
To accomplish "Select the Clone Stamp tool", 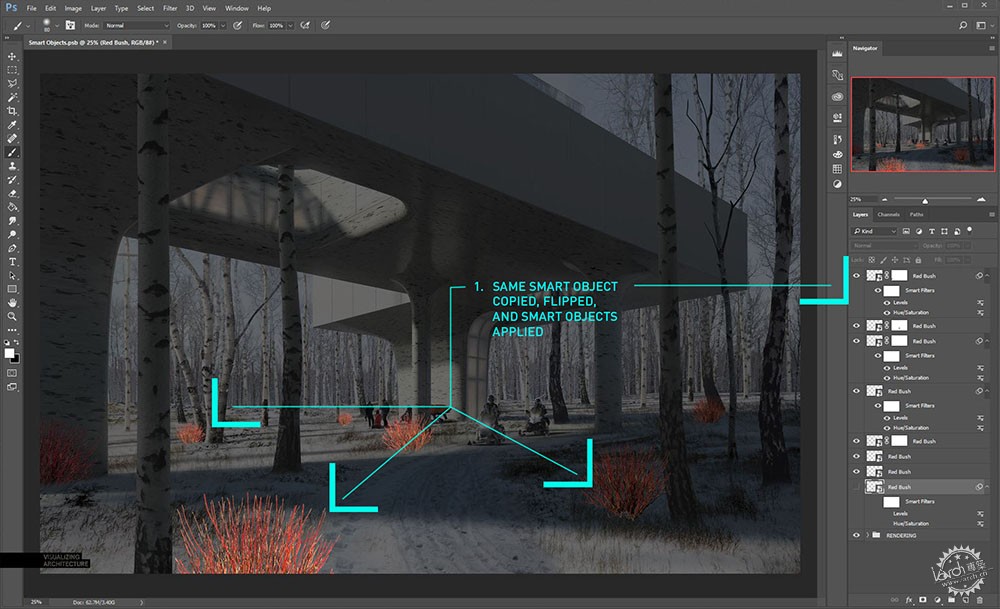I will coord(11,166).
